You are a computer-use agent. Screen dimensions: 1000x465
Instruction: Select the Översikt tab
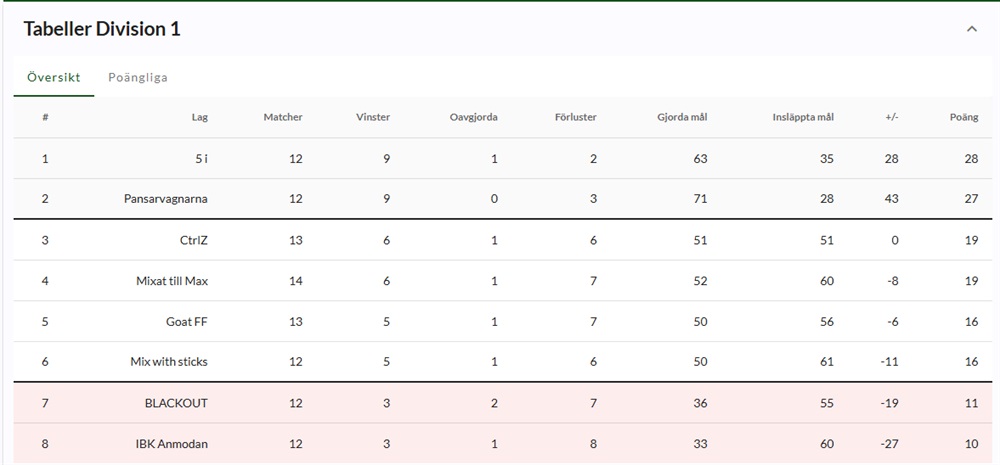pos(54,77)
